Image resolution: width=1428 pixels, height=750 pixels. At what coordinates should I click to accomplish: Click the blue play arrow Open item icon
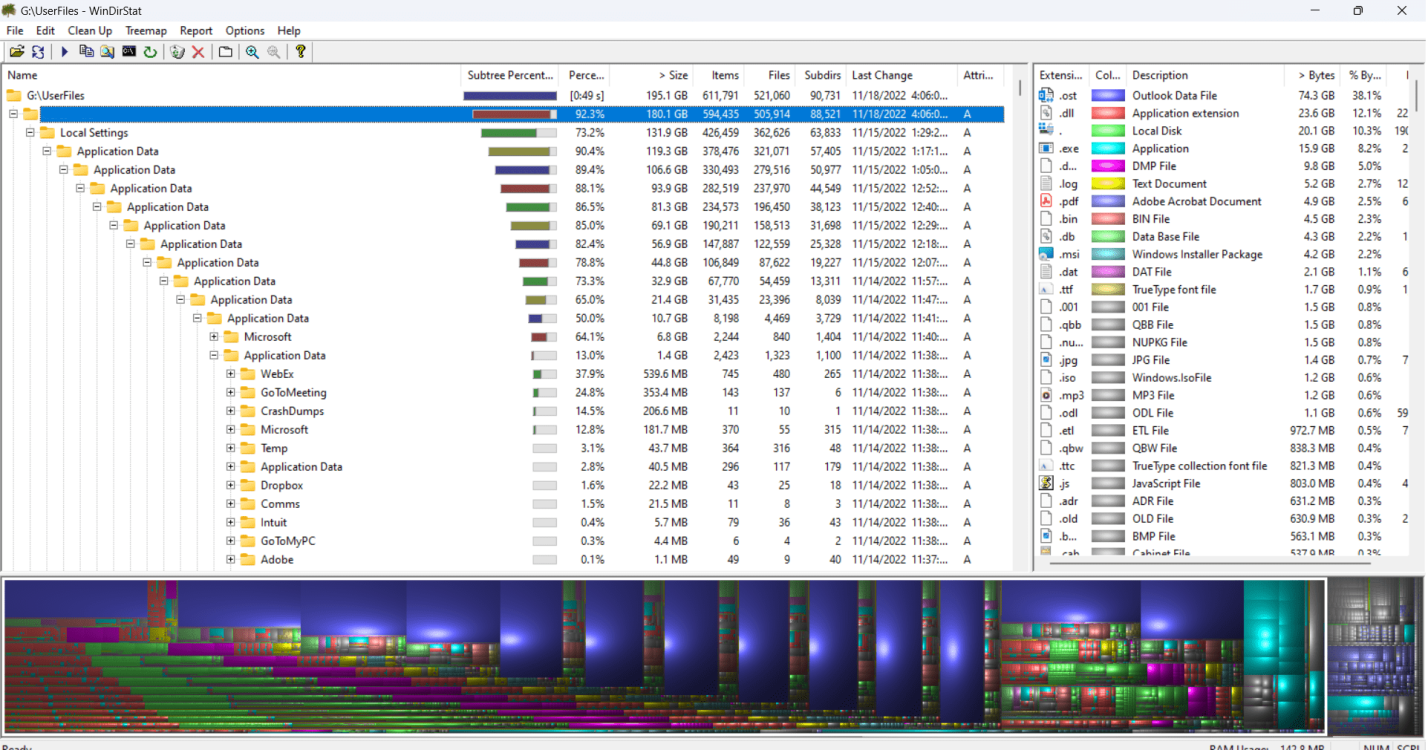pos(65,51)
